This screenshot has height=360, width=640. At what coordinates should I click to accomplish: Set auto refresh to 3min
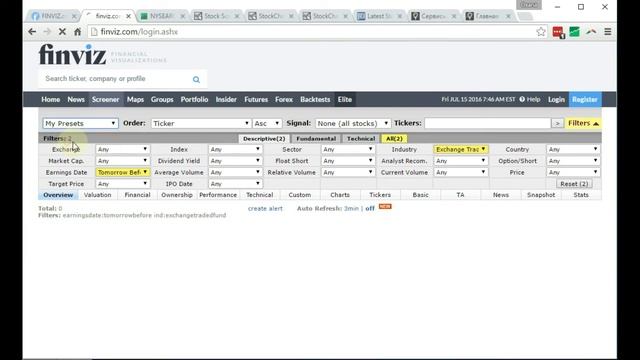click(351, 209)
